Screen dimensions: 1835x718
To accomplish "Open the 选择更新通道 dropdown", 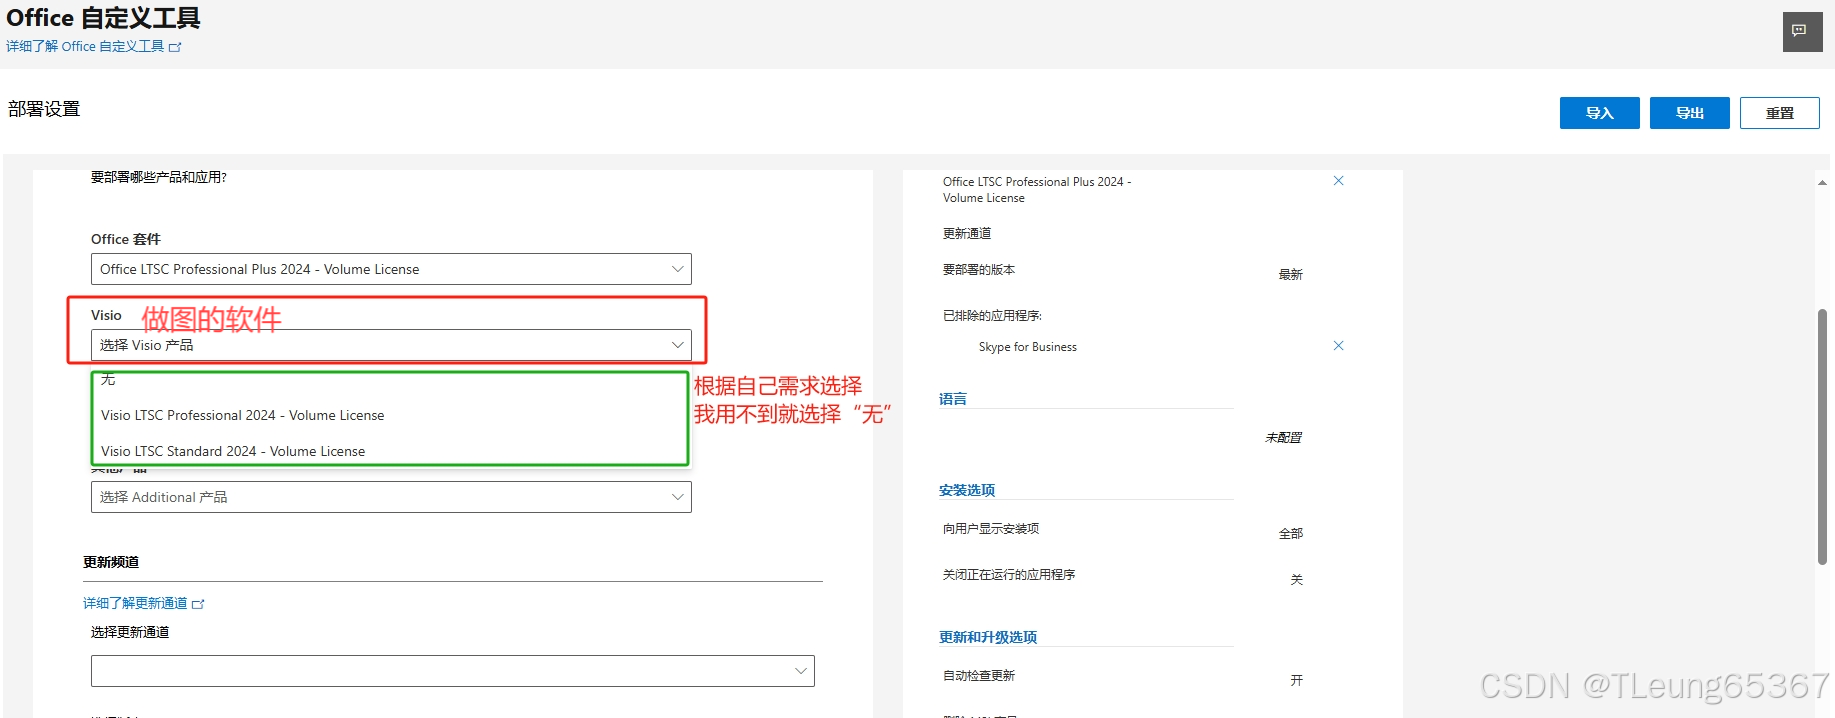I will click(452, 671).
